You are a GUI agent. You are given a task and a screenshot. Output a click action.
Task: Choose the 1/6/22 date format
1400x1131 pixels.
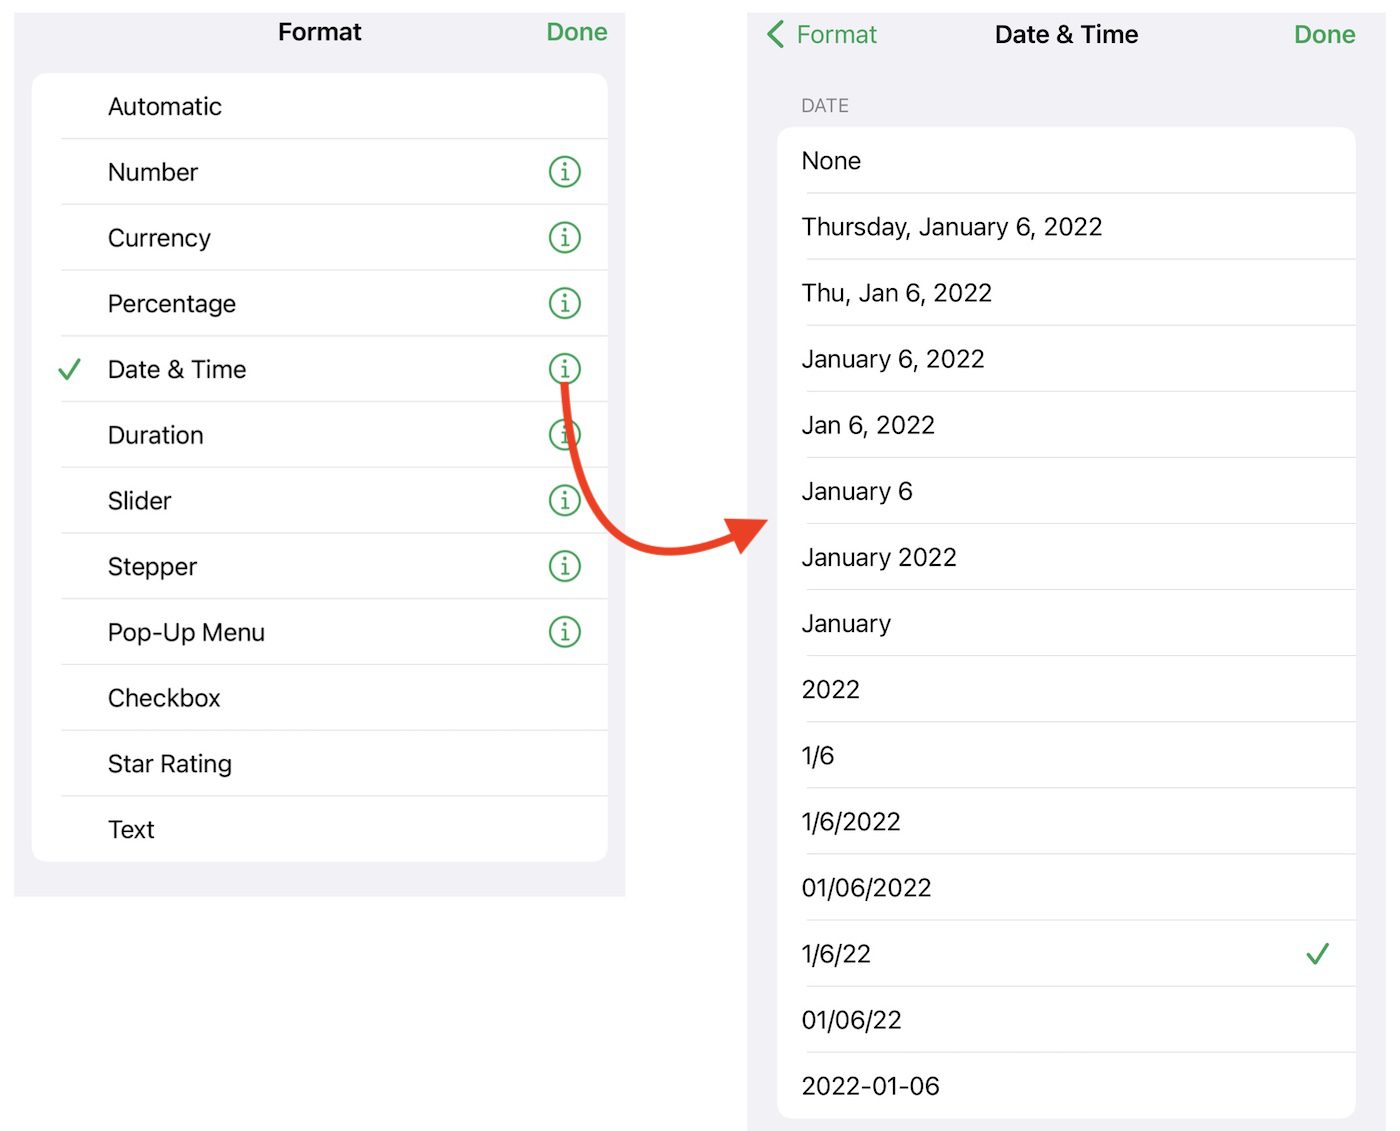click(x=836, y=954)
